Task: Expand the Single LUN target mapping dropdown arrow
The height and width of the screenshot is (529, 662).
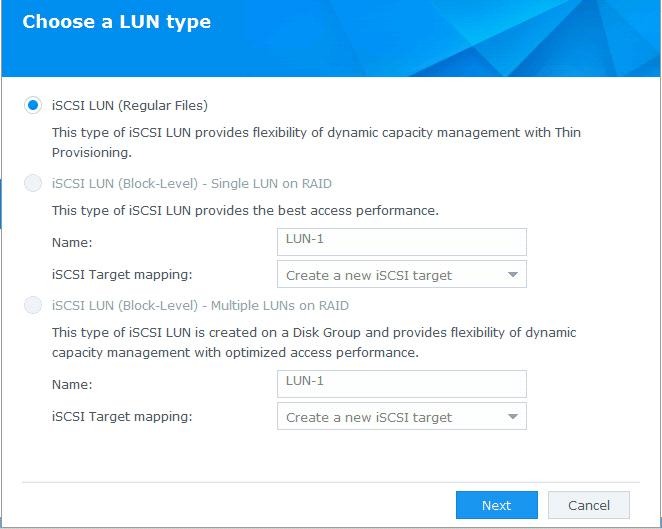Action: 512,275
